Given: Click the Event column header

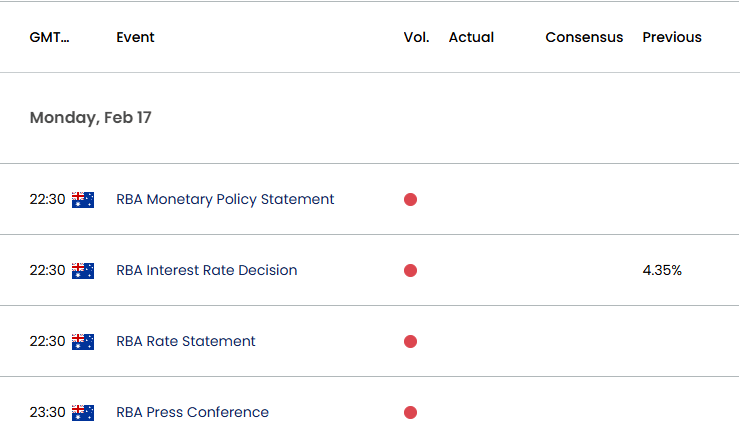Looking at the screenshot, I should (x=135, y=37).
